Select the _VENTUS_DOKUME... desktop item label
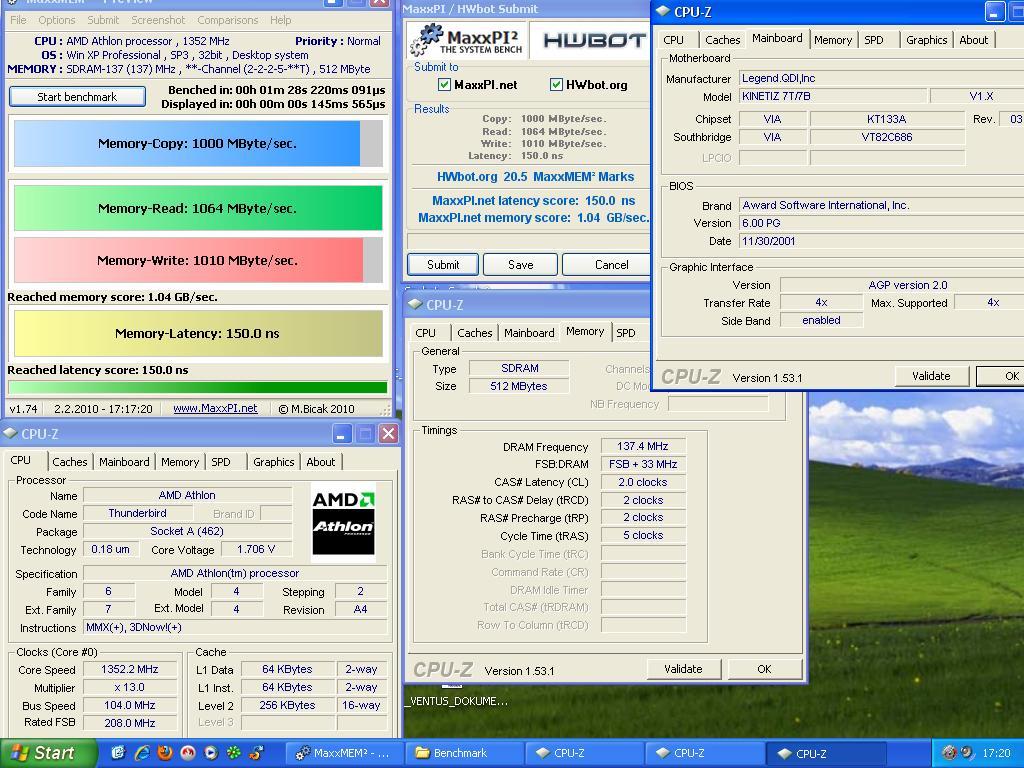This screenshot has height=768, width=1024. pos(456,701)
